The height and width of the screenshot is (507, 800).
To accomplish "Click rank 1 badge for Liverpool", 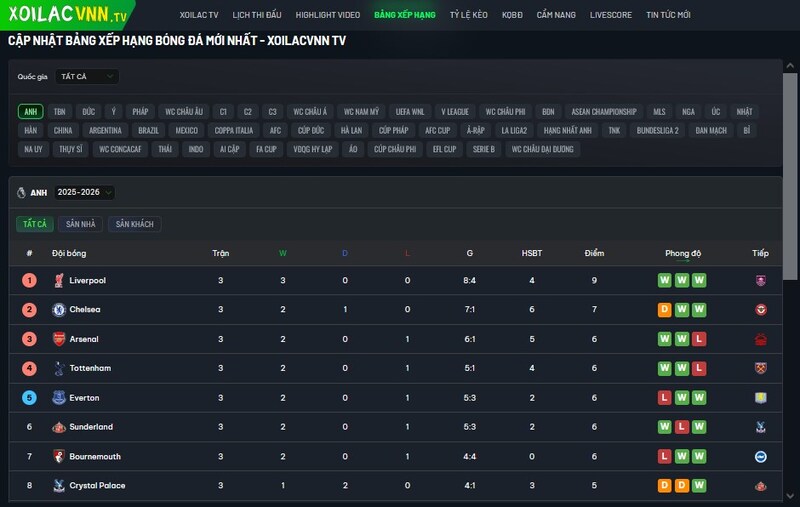I will tap(30, 281).
